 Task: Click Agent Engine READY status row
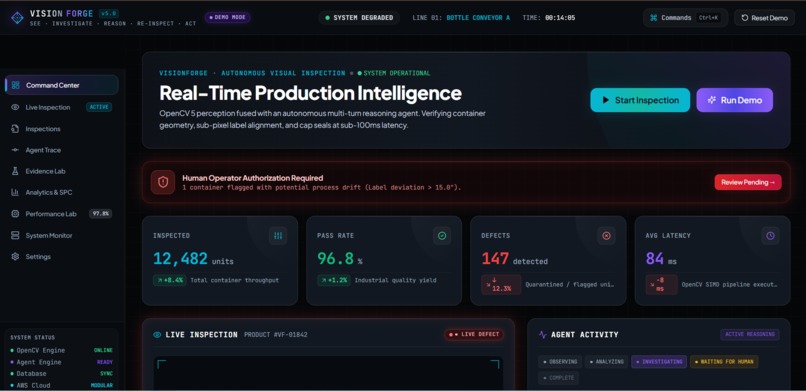pyautogui.click(x=62, y=362)
